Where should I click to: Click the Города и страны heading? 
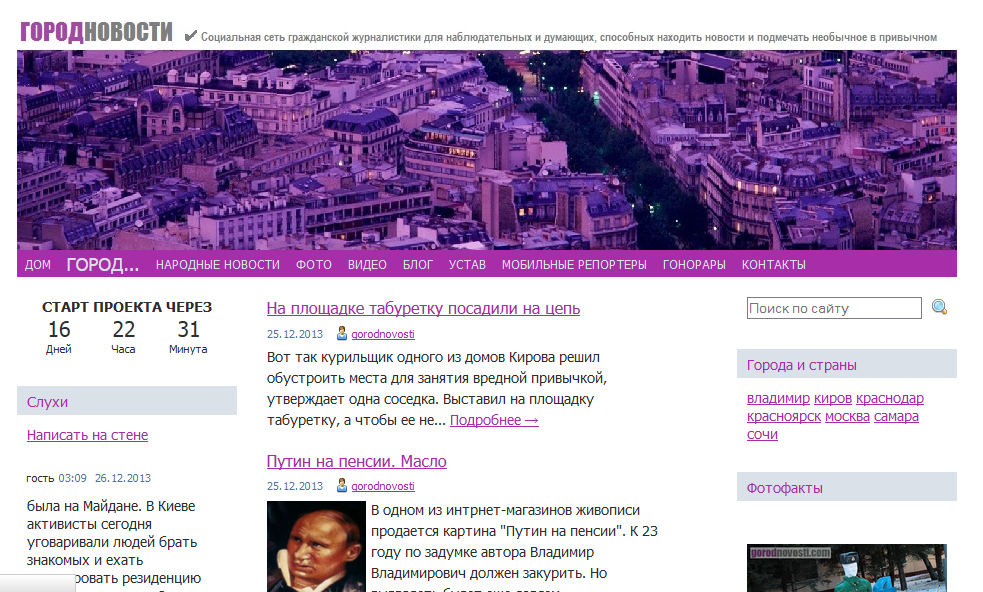coord(801,365)
